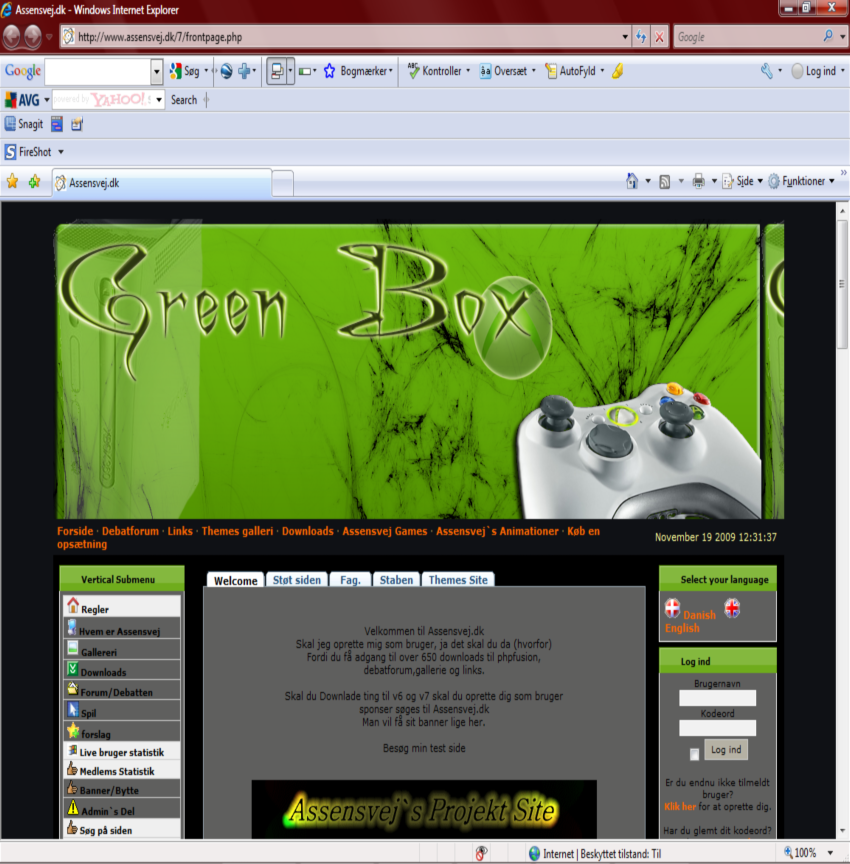Viewport: 850px width, 864px height.
Task: Click the Snagit clipboard capture icon
Action: [77, 124]
